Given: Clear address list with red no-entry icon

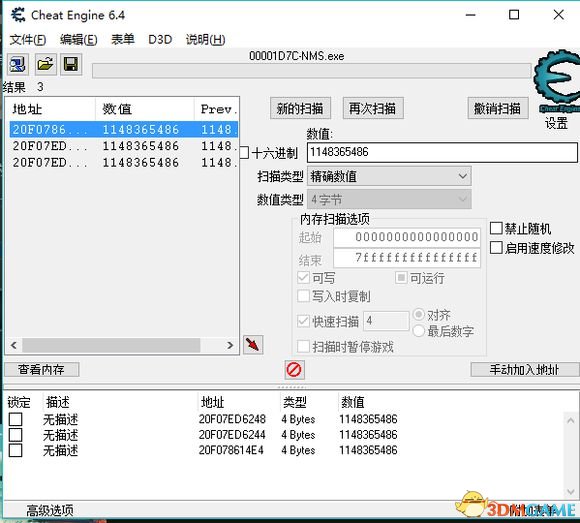Looking at the screenshot, I should (294, 370).
